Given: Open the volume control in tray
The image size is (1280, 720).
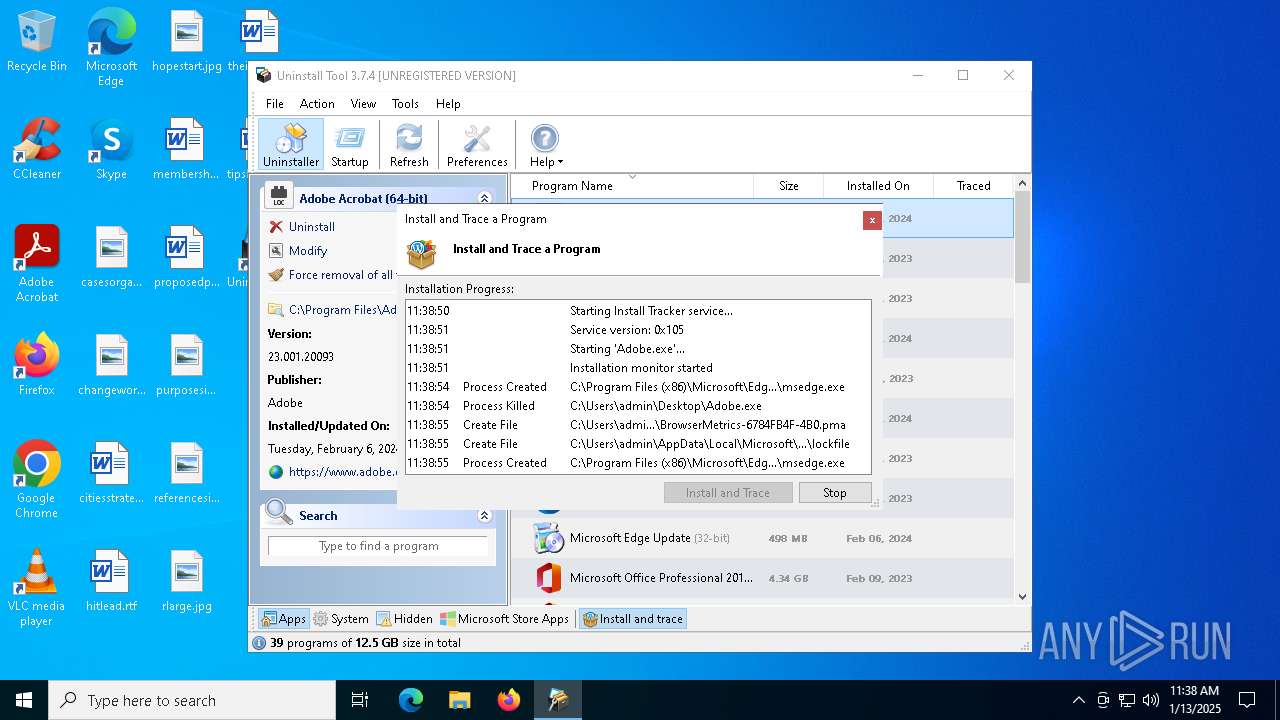Looking at the screenshot, I should pos(1151,700).
